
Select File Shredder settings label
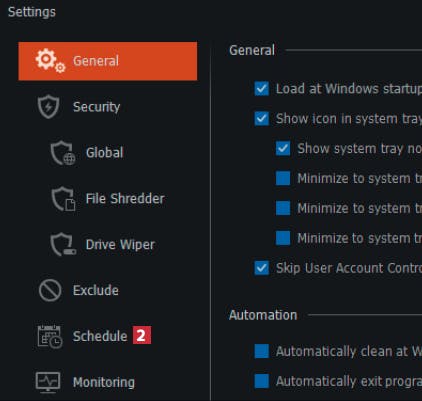(125, 199)
